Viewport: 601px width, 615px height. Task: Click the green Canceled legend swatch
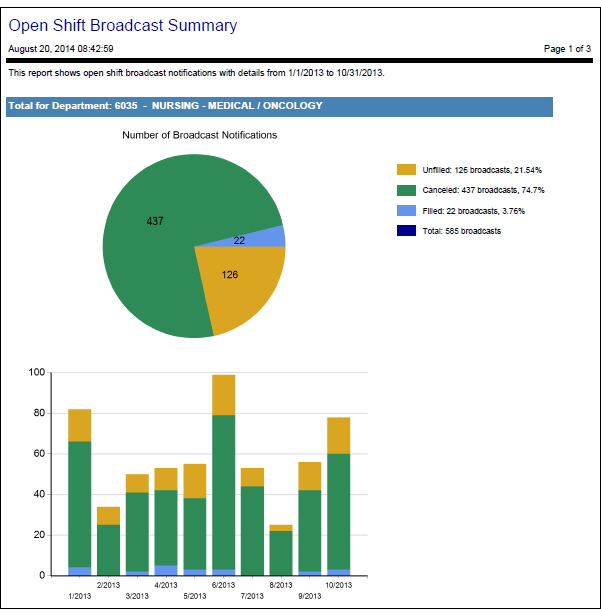406,190
